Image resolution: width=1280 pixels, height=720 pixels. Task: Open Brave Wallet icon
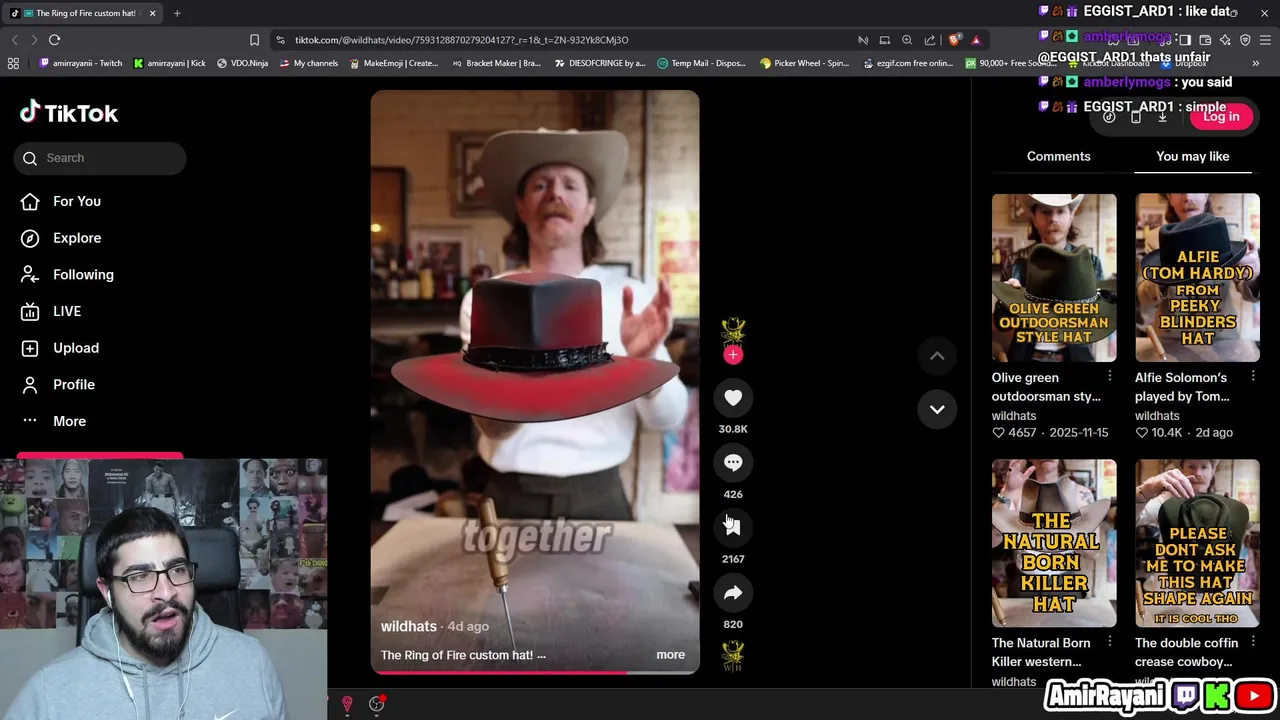coord(1205,40)
